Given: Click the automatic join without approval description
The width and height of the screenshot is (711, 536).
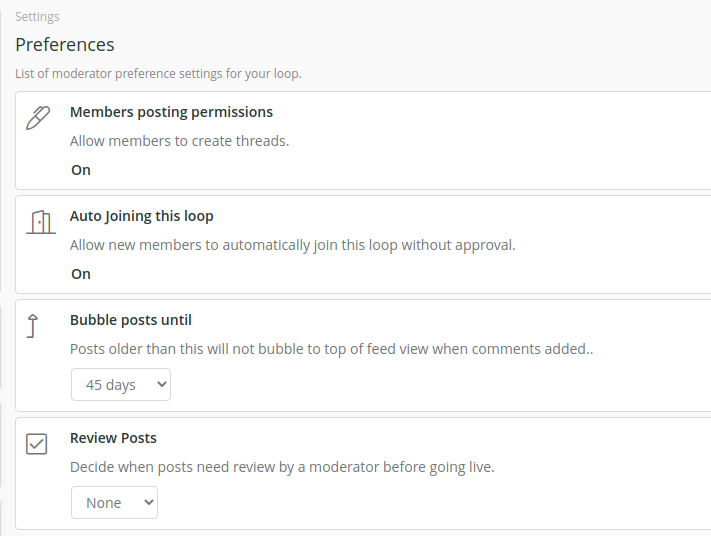Looking at the screenshot, I should point(292,245).
